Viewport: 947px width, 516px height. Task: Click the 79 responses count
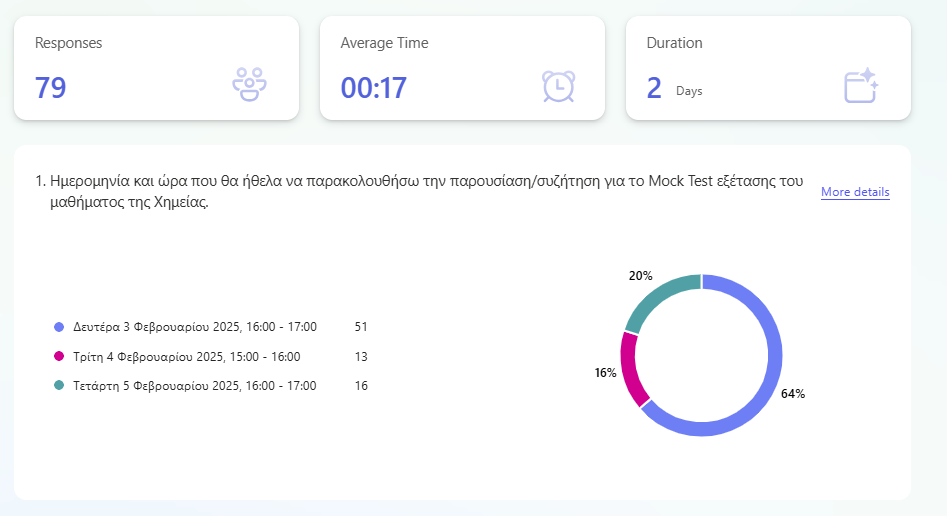coord(50,88)
